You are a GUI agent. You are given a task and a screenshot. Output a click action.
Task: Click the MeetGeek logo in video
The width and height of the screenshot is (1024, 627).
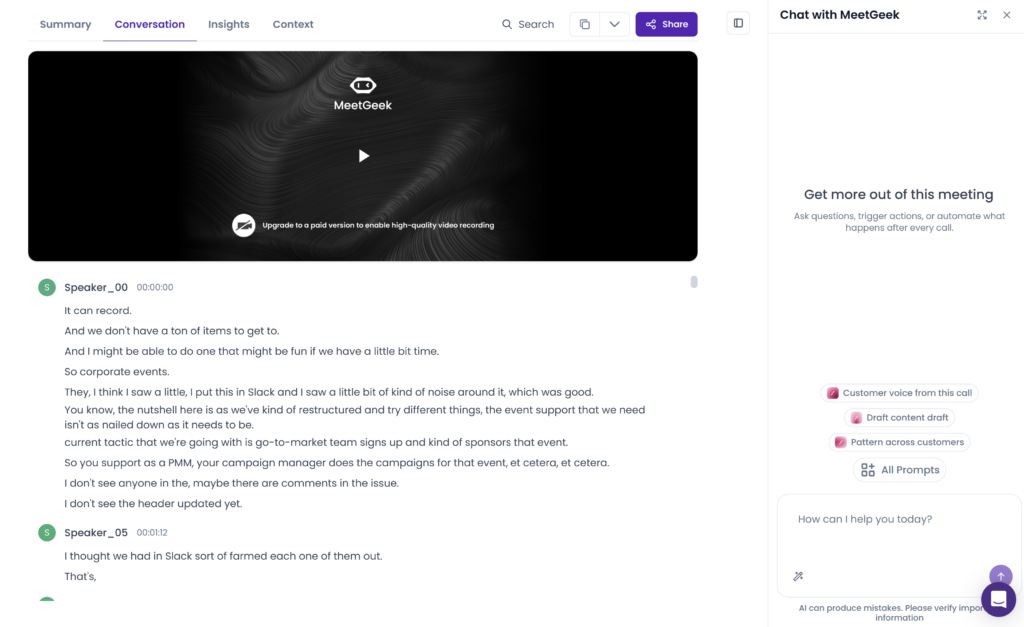point(362,94)
